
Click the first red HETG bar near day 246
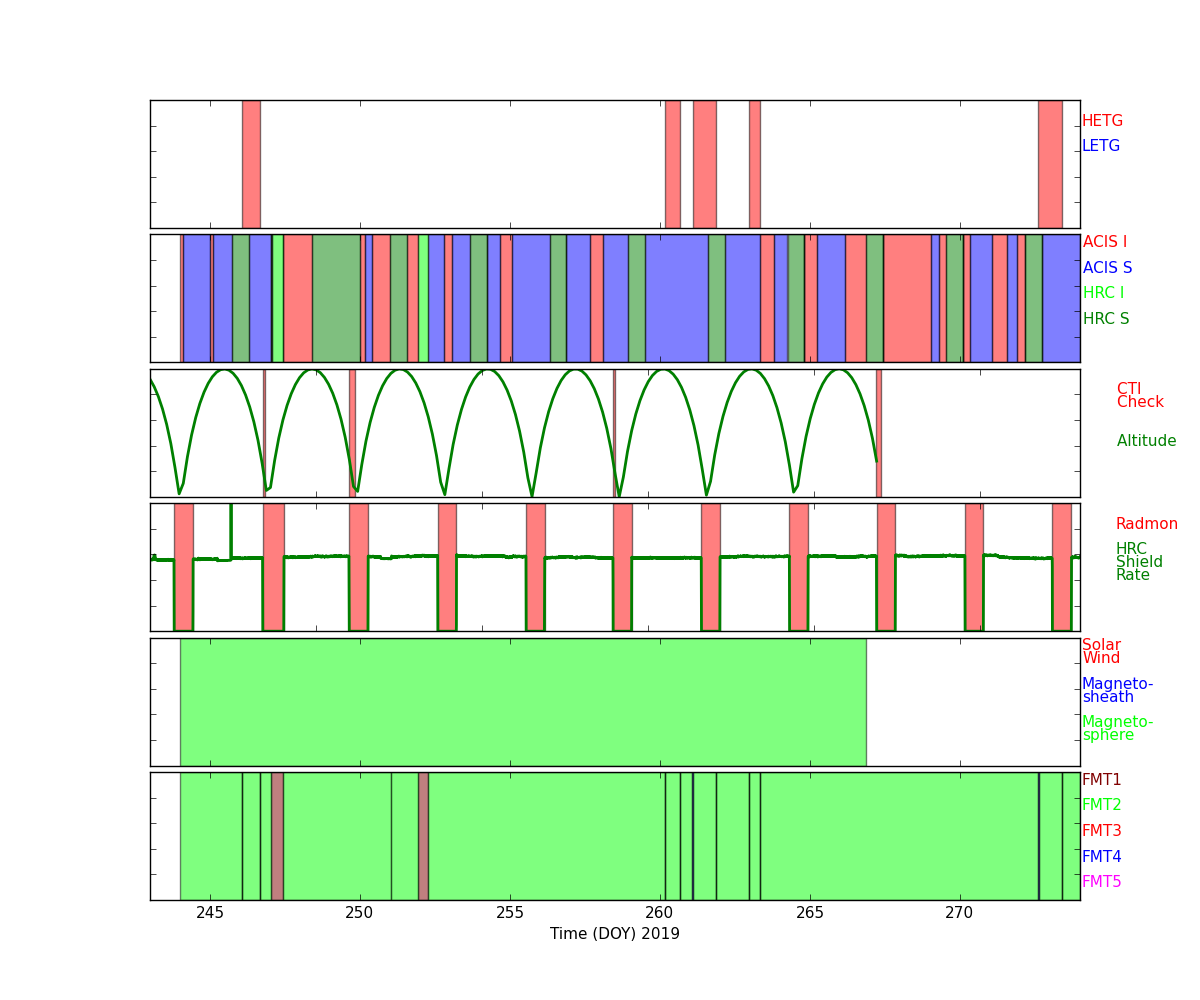coord(251,164)
